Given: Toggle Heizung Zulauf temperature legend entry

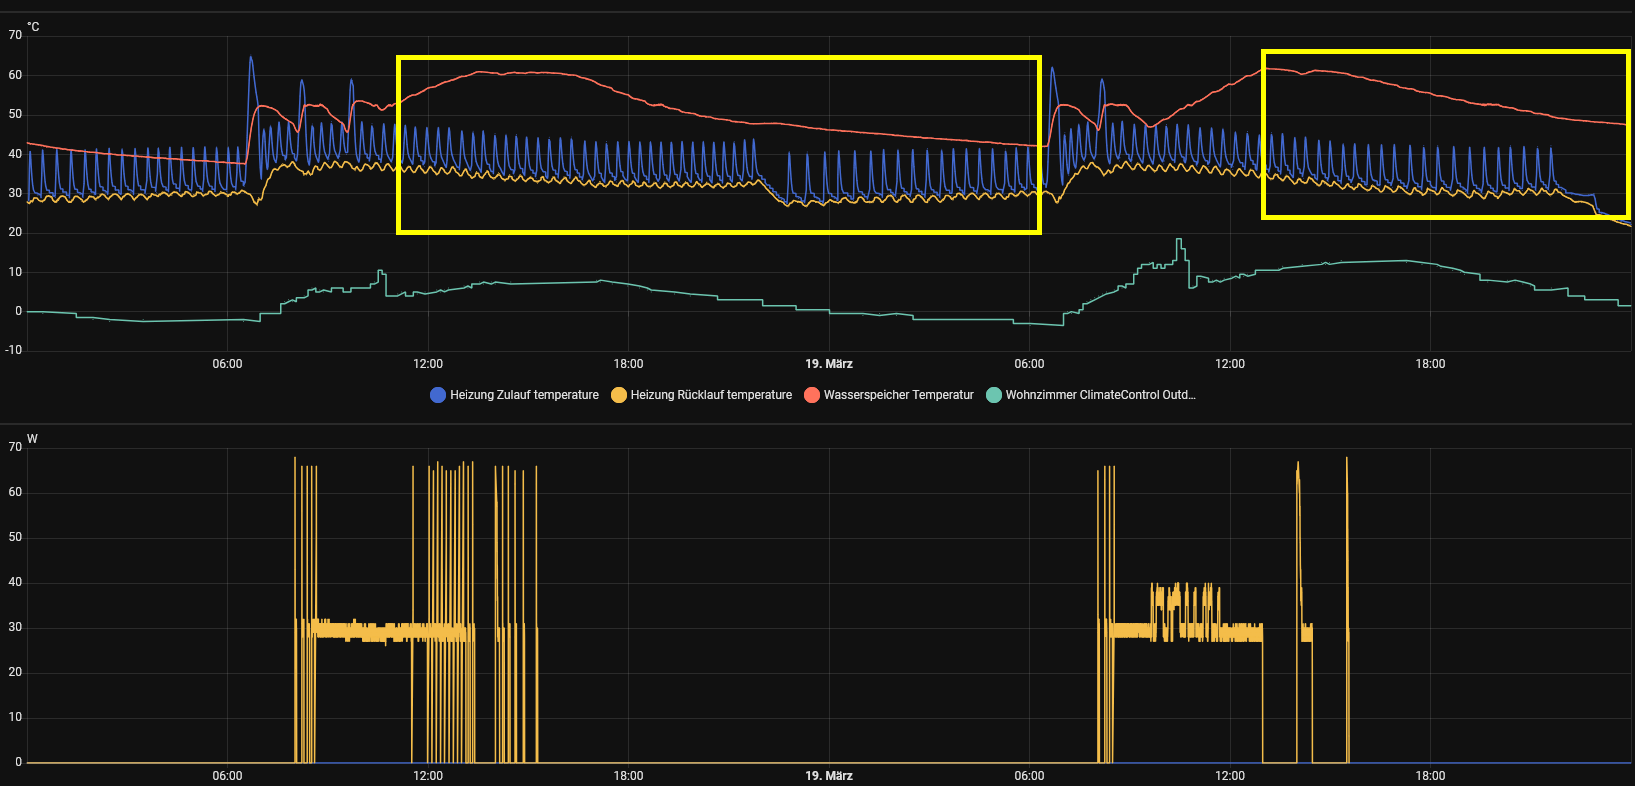Looking at the screenshot, I should click(x=514, y=395).
